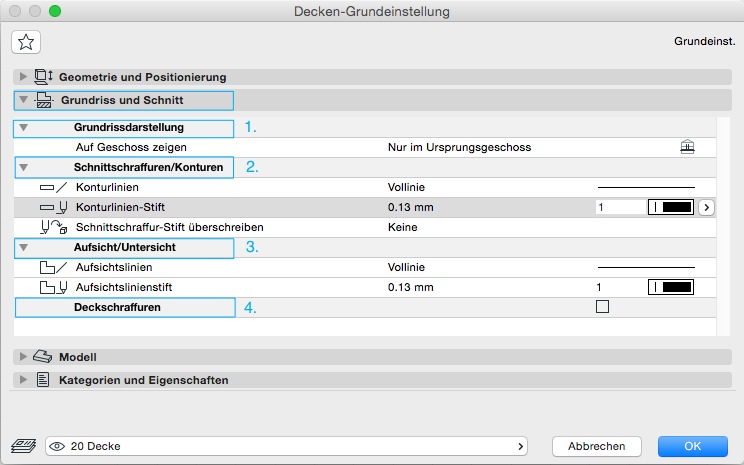Click the Geometrie und Positionierung panel icon
This screenshot has width=744, height=465.
44,77
